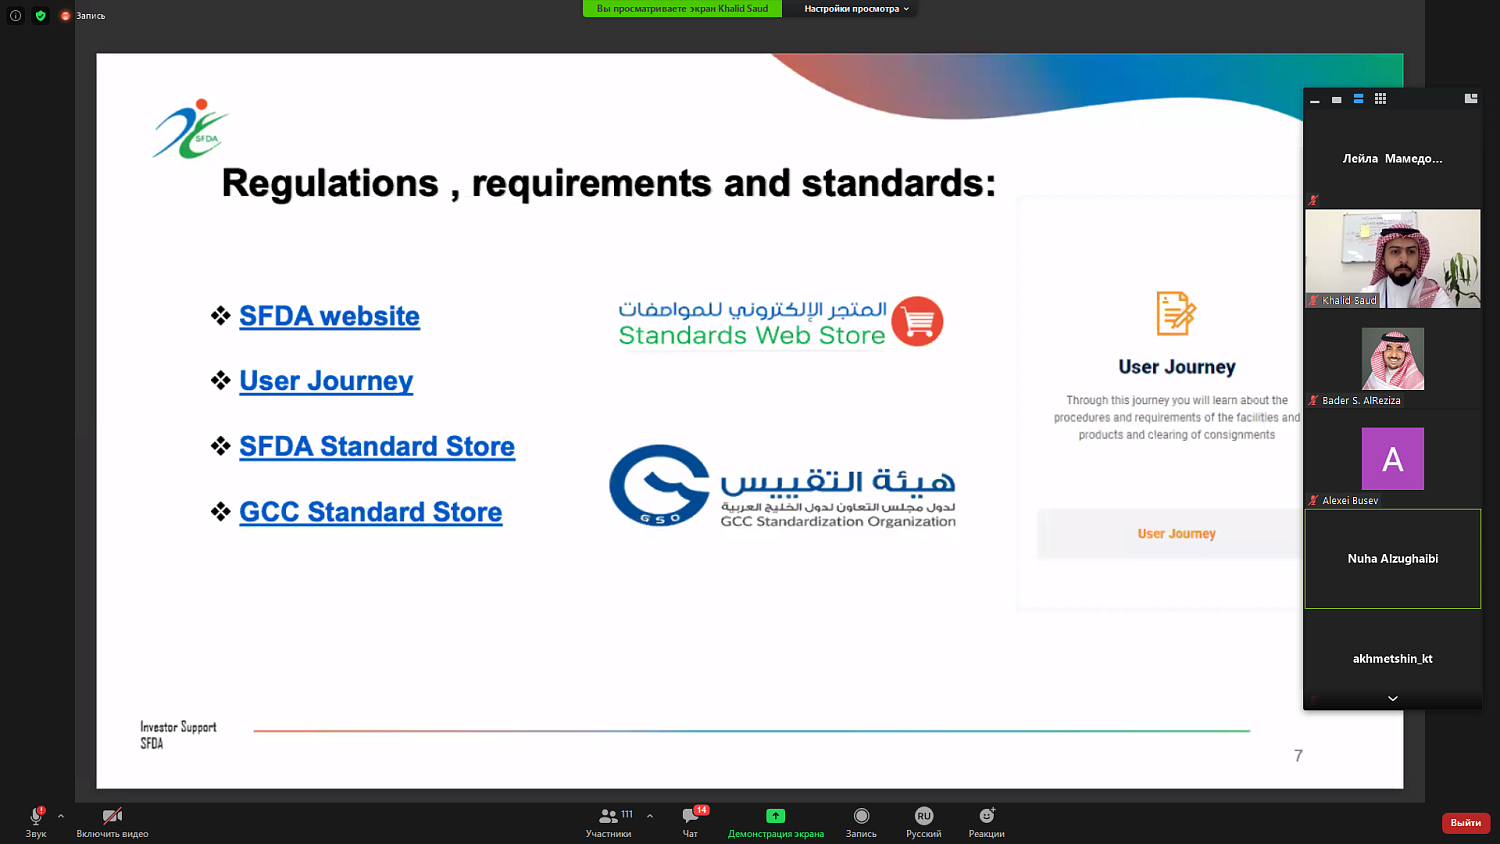Screen dimensions: 1500x844
Task: Open the Реакции reactions menu
Action: (986, 822)
